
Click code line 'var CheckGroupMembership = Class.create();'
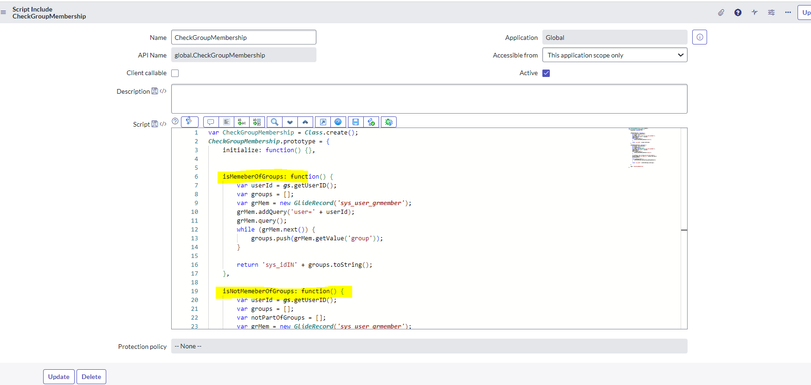tap(283, 132)
